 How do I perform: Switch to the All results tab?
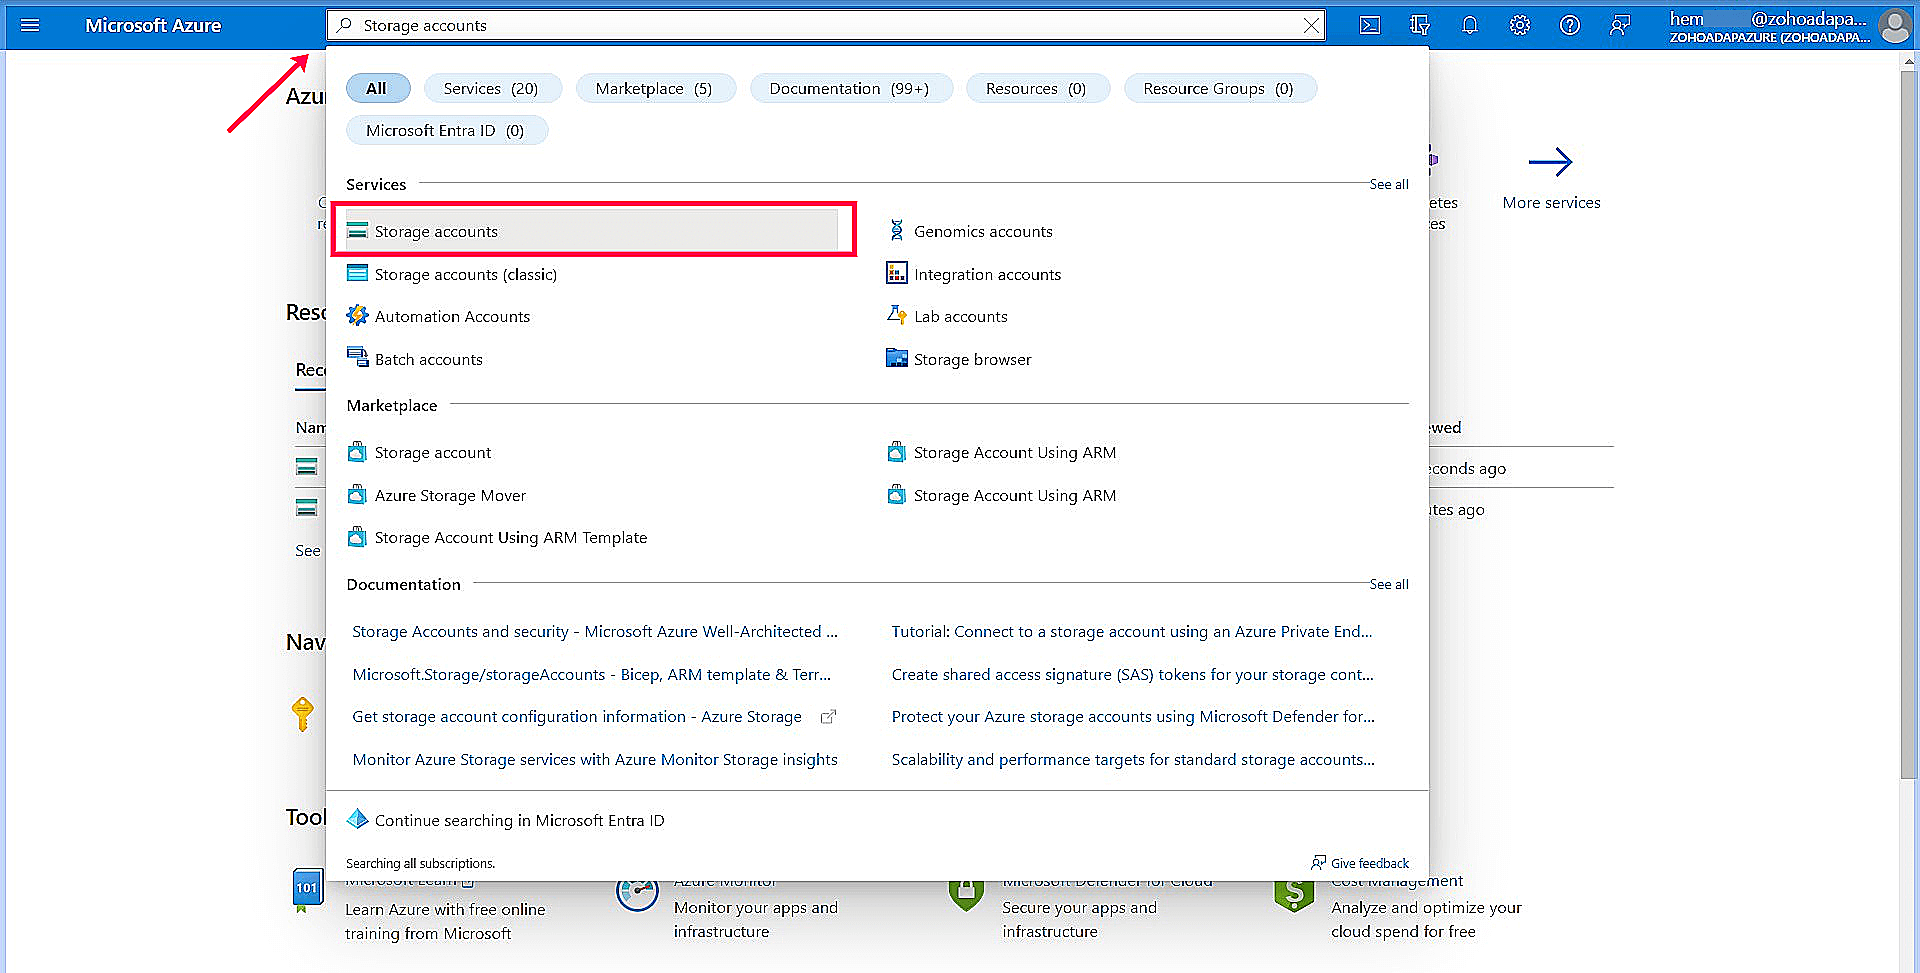tap(378, 88)
